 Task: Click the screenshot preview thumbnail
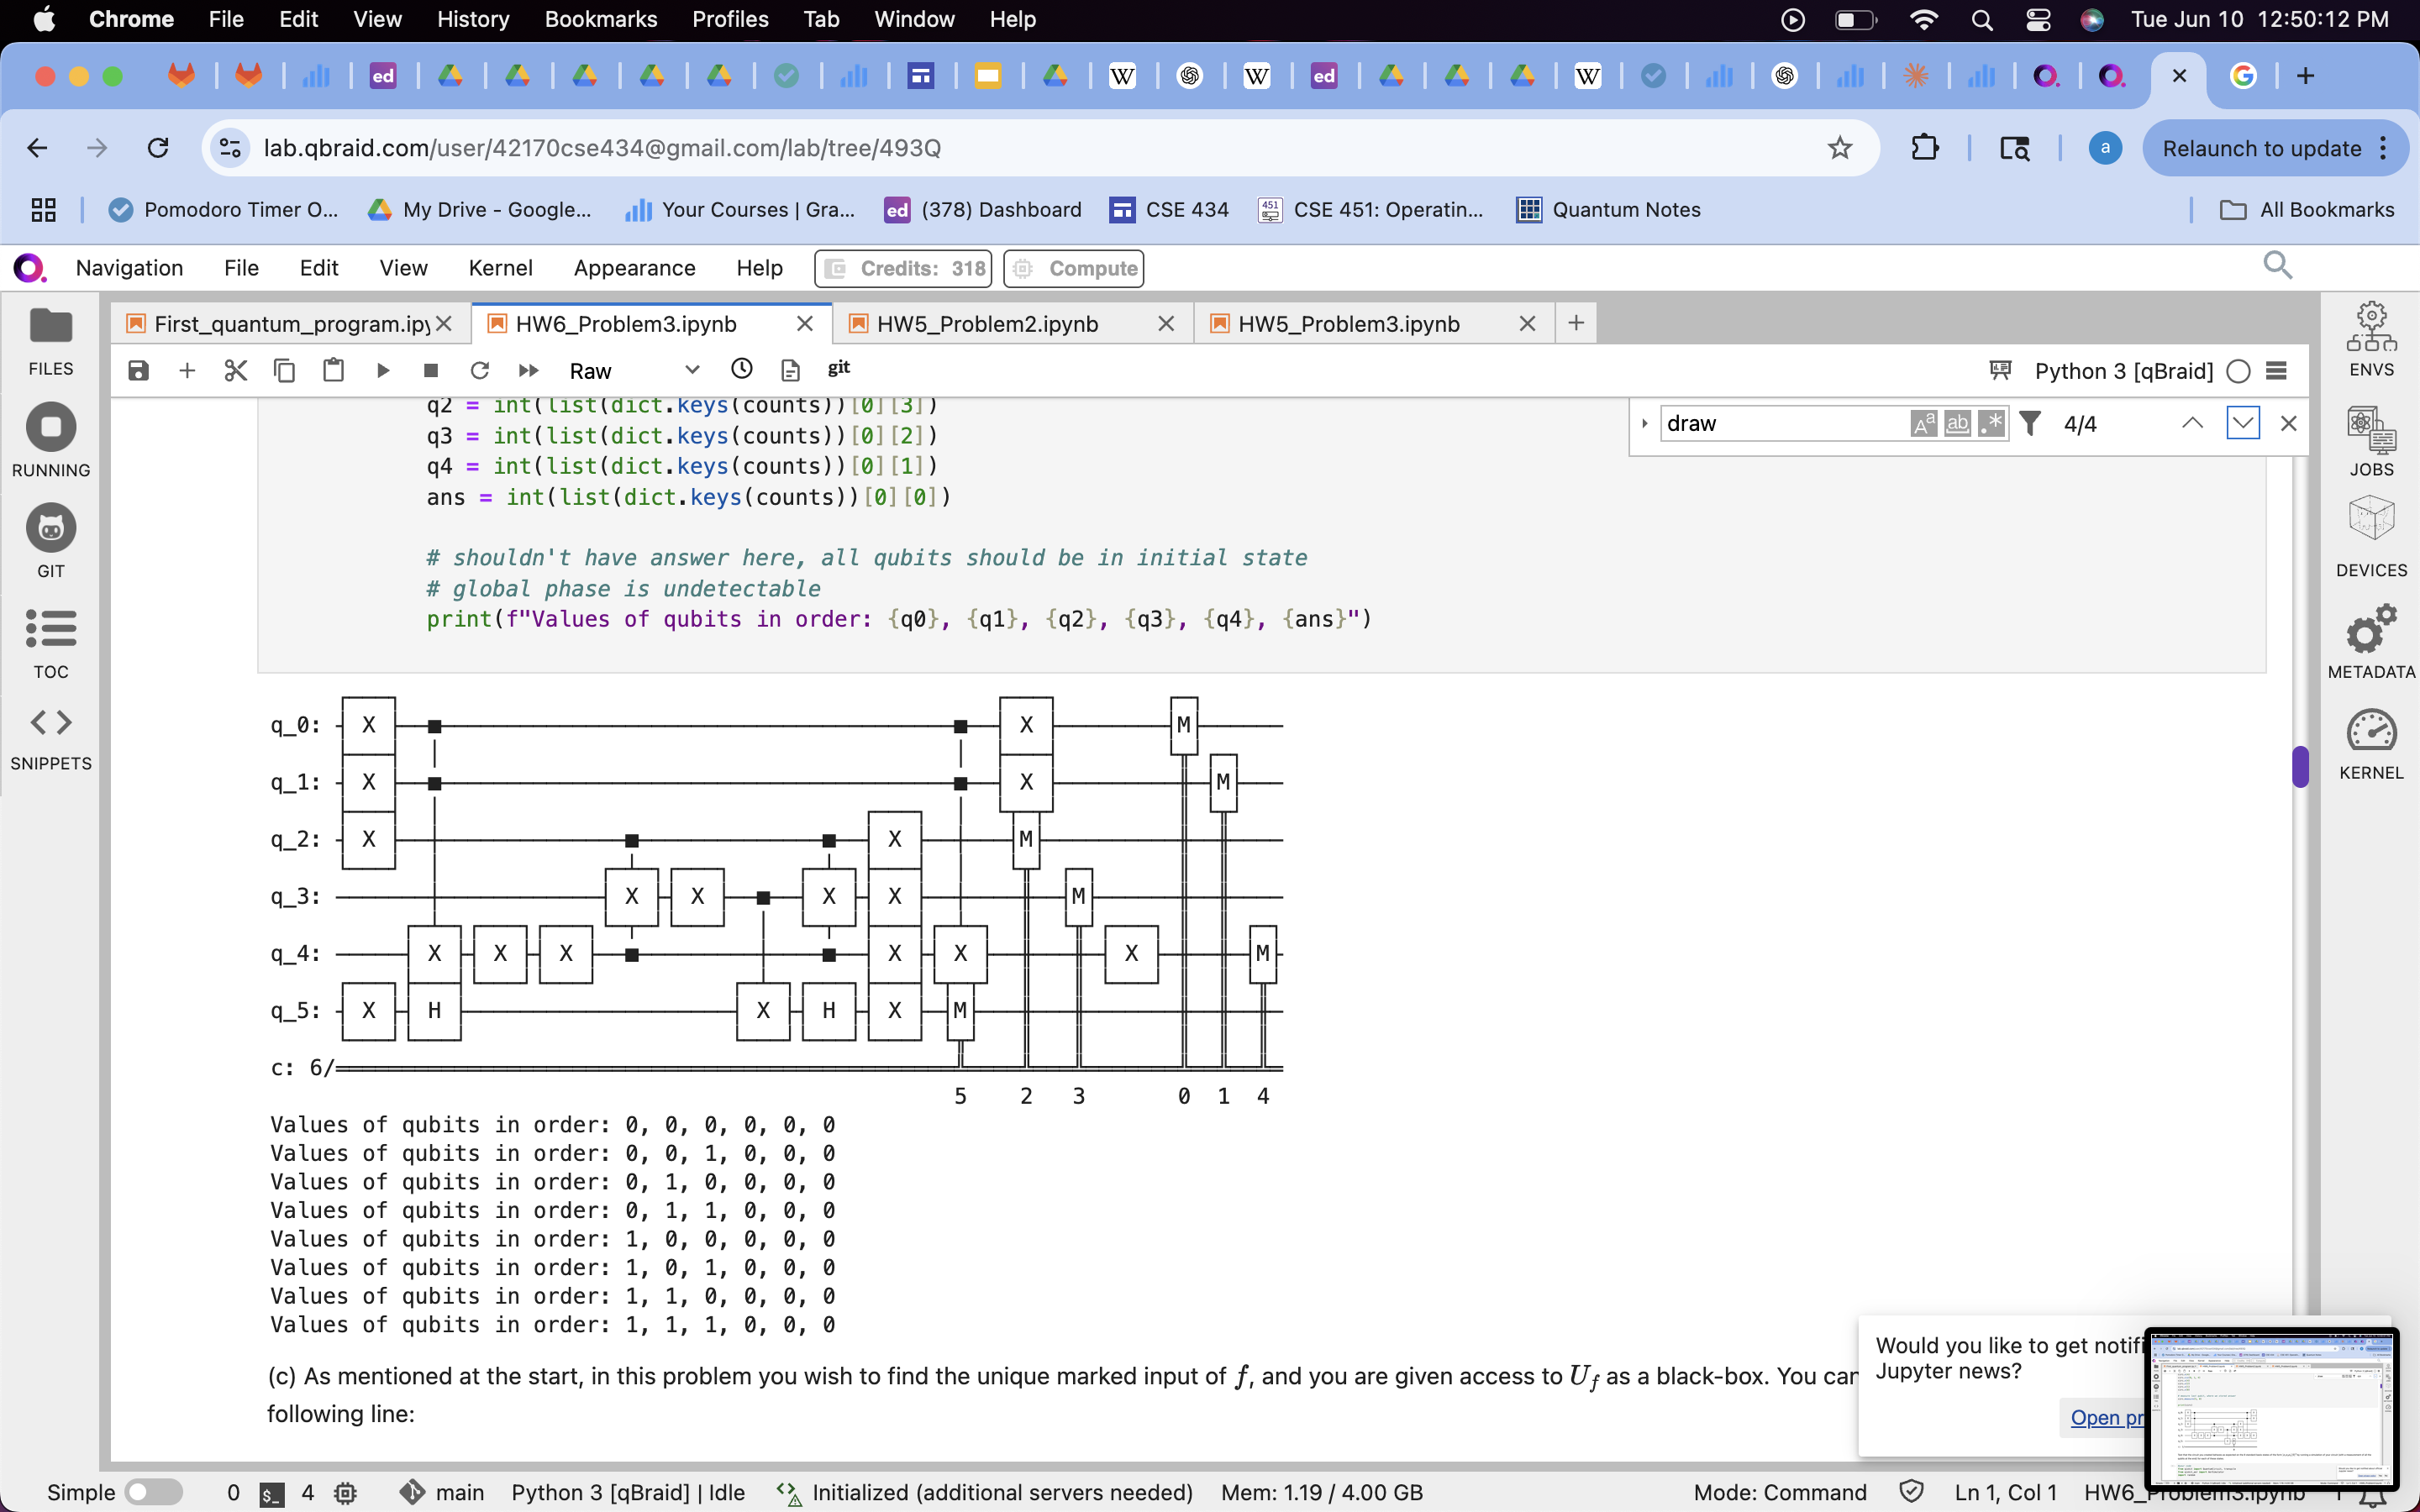[x=2272, y=1407]
